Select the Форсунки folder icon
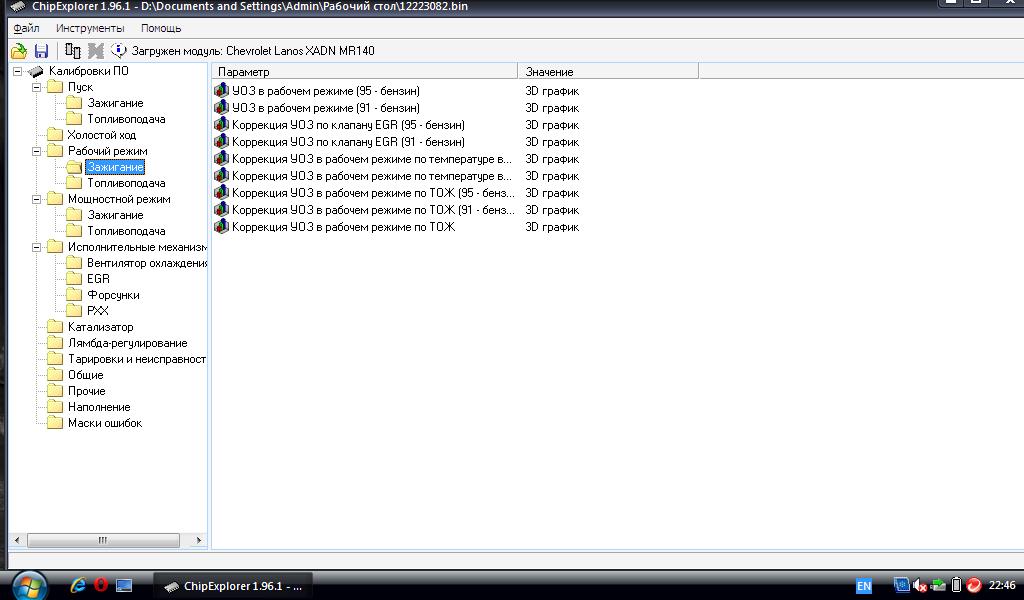1024x600 pixels. coord(75,295)
